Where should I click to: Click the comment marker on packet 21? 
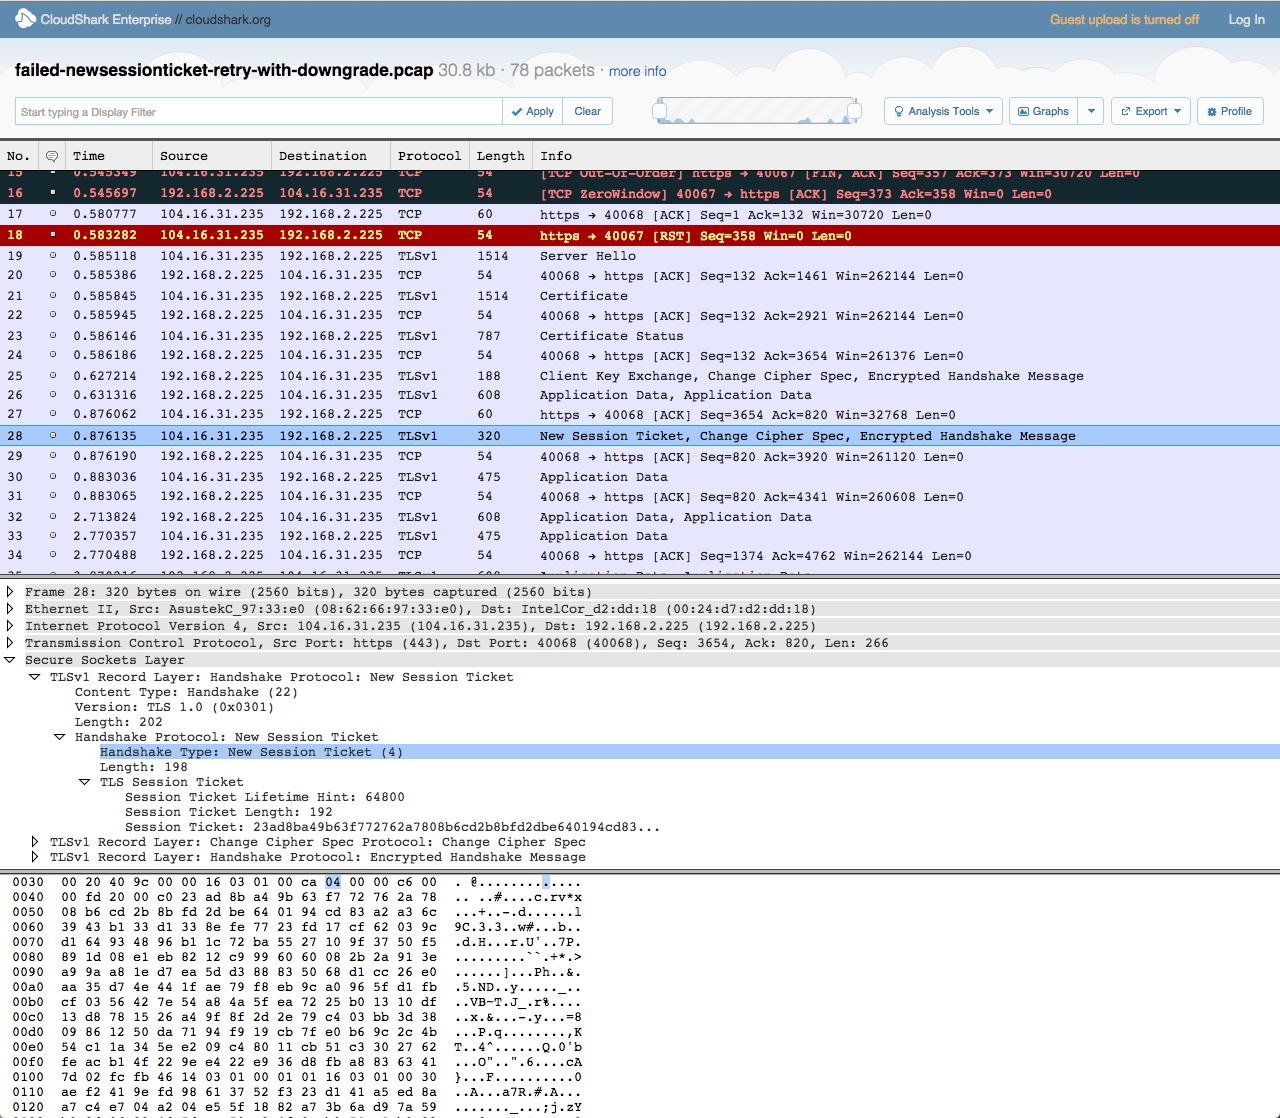[53, 296]
